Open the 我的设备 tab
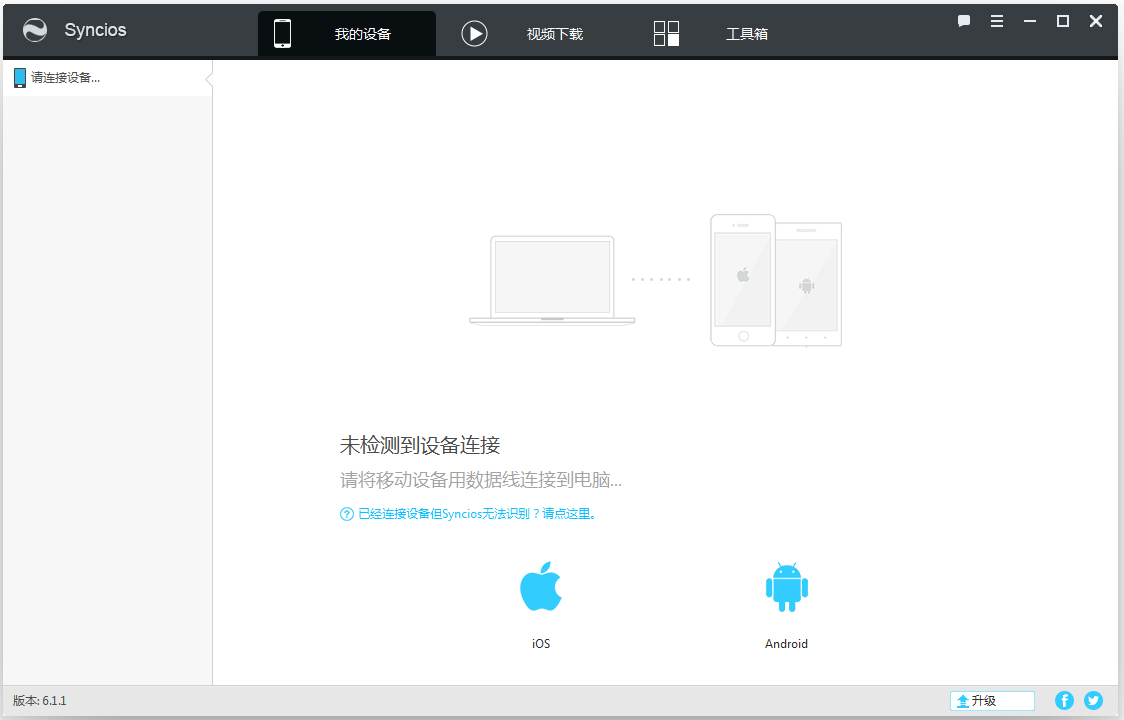Image resolution: width=1124 pixels, height=720 pixels. click(x=347, y=34)
